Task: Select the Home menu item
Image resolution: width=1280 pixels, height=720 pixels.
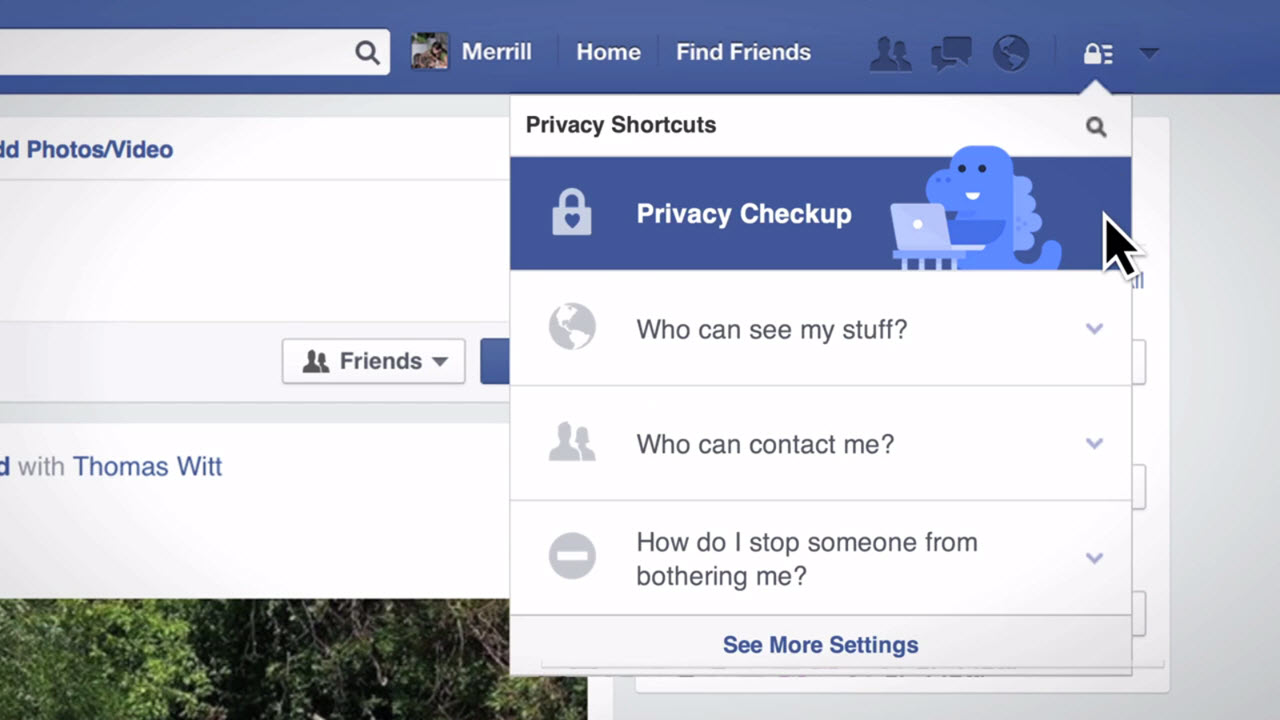Action: [608, 51]
